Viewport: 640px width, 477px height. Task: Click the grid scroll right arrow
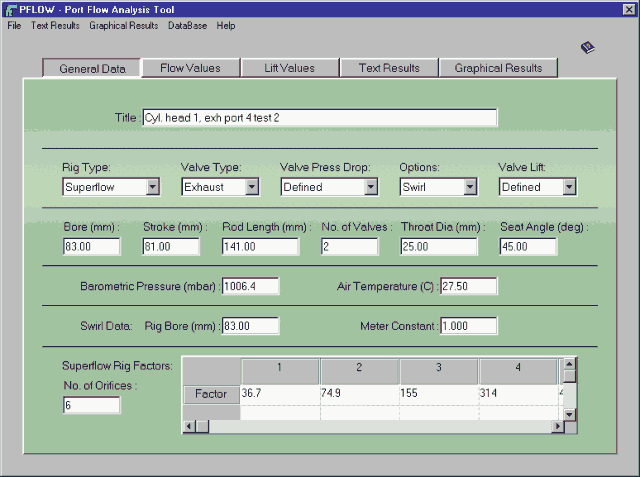tap(558, 426)
